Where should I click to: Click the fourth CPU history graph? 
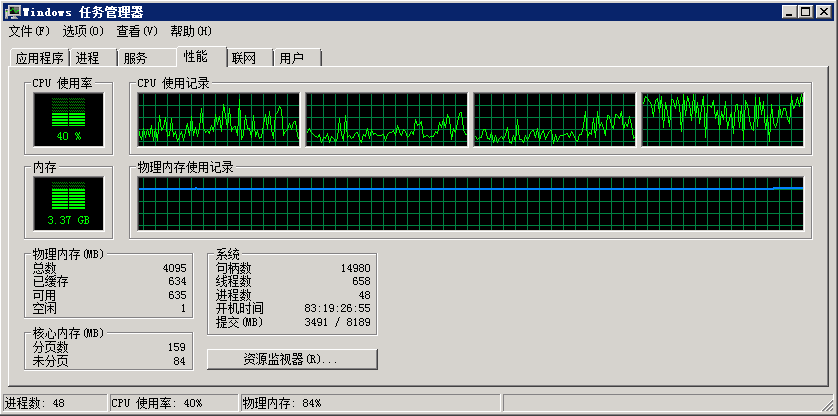pos(723,119)
